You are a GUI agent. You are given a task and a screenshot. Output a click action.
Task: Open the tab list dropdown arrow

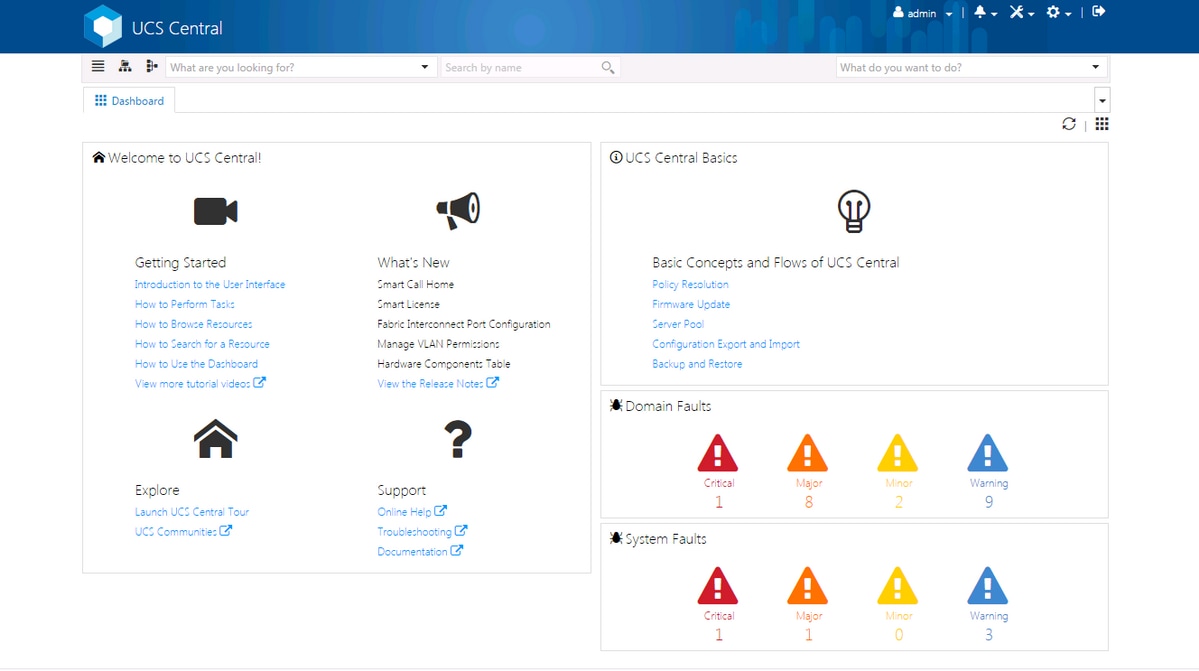click(1102, 100)
